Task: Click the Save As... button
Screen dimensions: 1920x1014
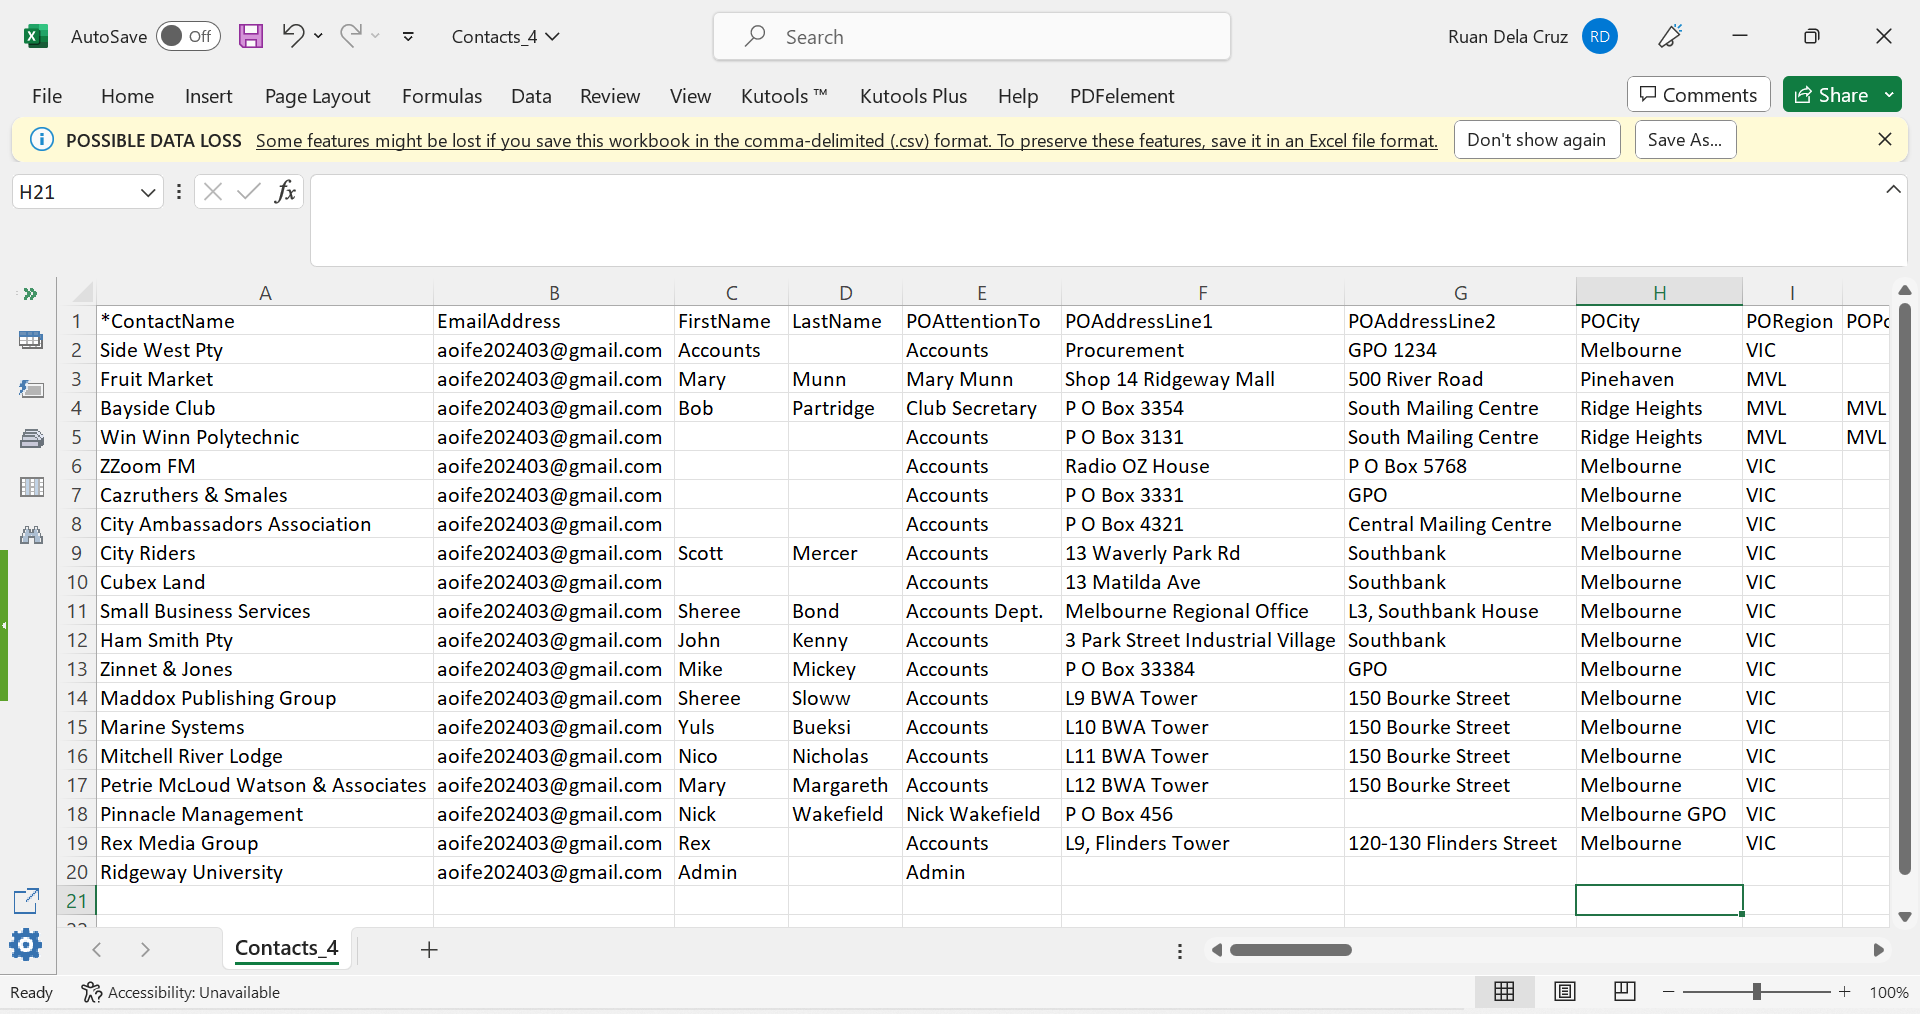Action: tap(1685, 140)
